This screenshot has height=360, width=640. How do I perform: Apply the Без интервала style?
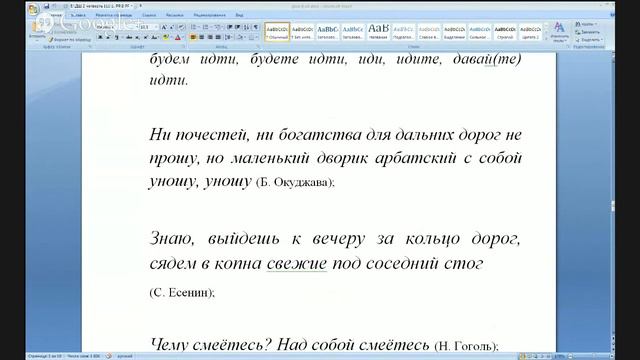point(302,32)
